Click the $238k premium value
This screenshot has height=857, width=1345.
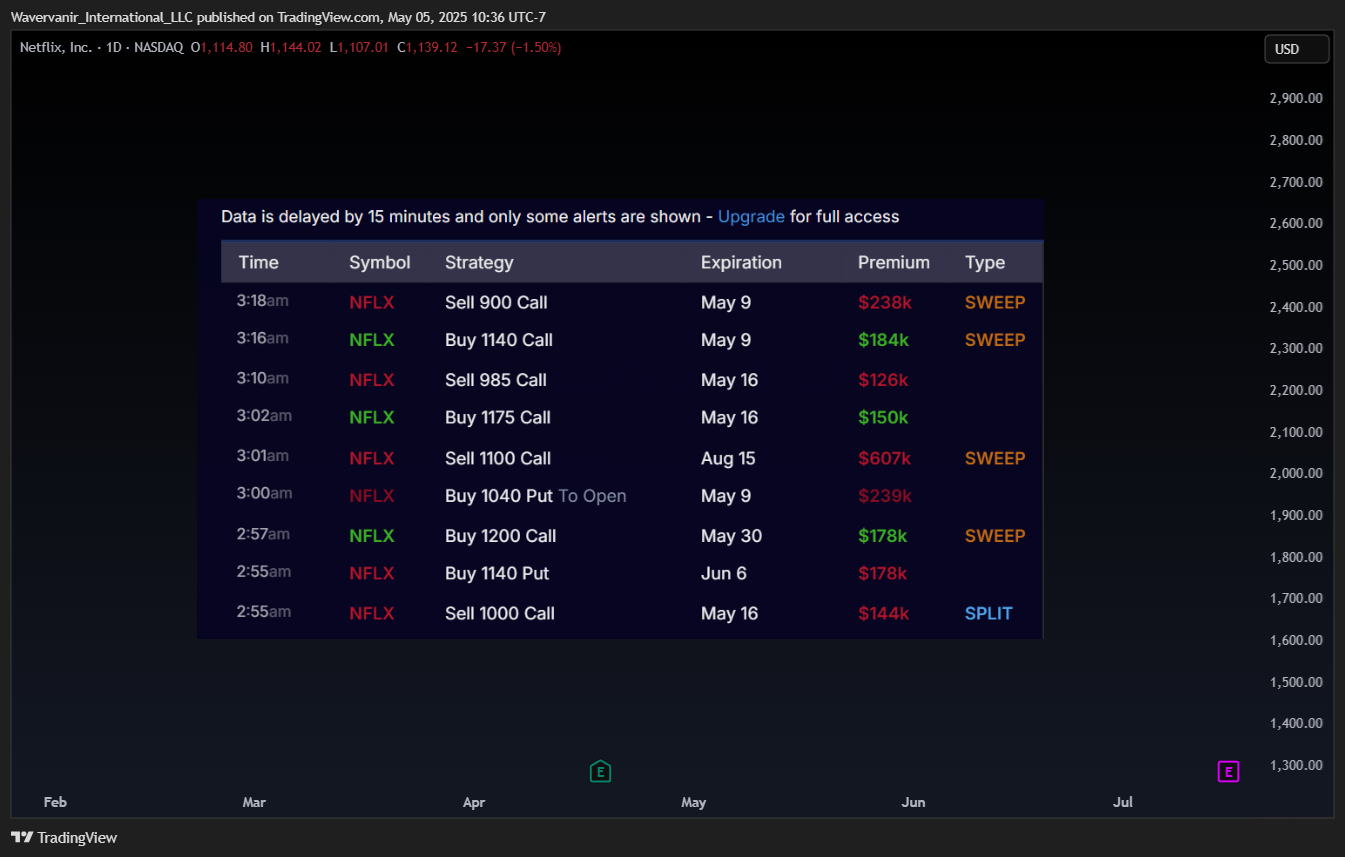tap(884, 302)
